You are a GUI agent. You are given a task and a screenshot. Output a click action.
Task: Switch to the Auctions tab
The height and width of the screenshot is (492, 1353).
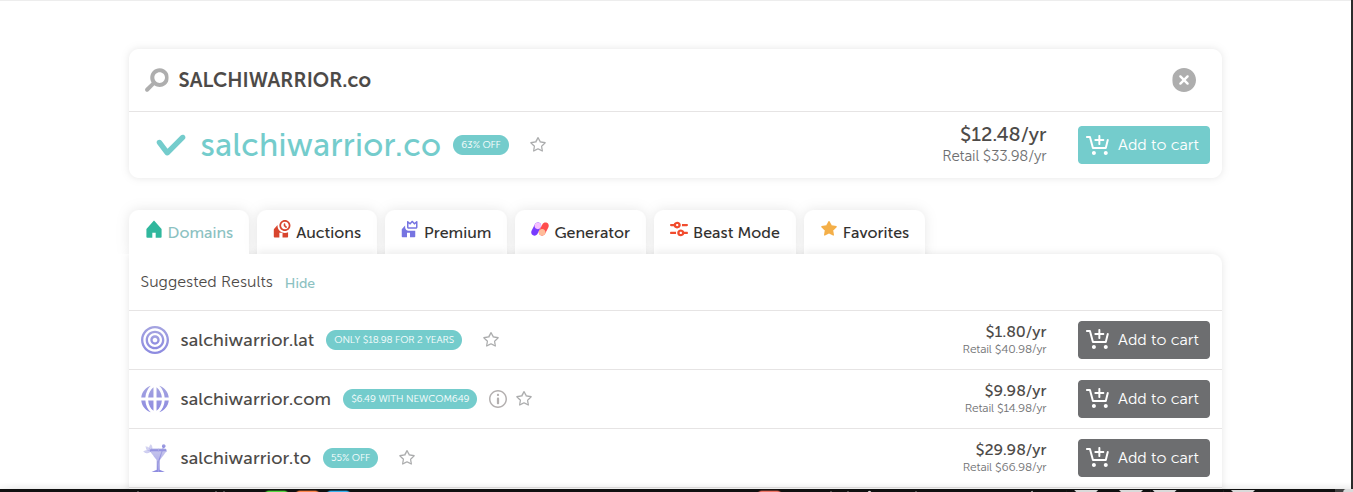click(317, 232)
